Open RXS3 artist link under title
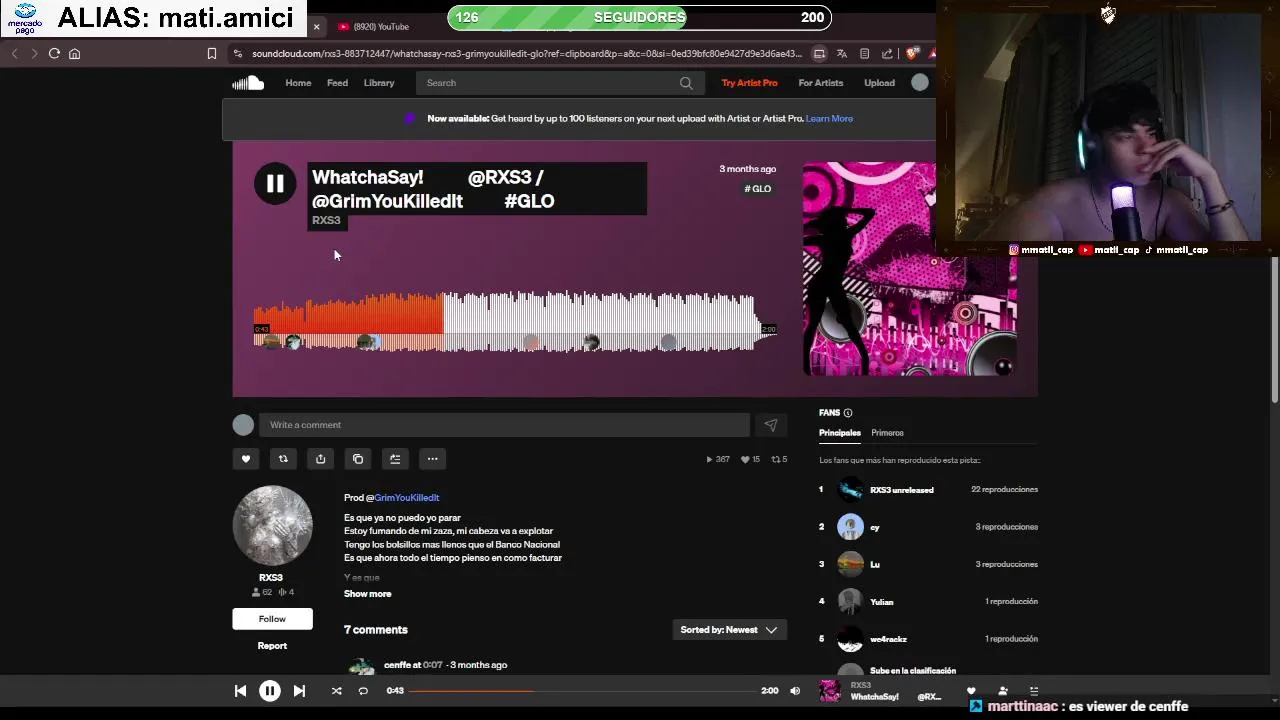 (326, 221)
